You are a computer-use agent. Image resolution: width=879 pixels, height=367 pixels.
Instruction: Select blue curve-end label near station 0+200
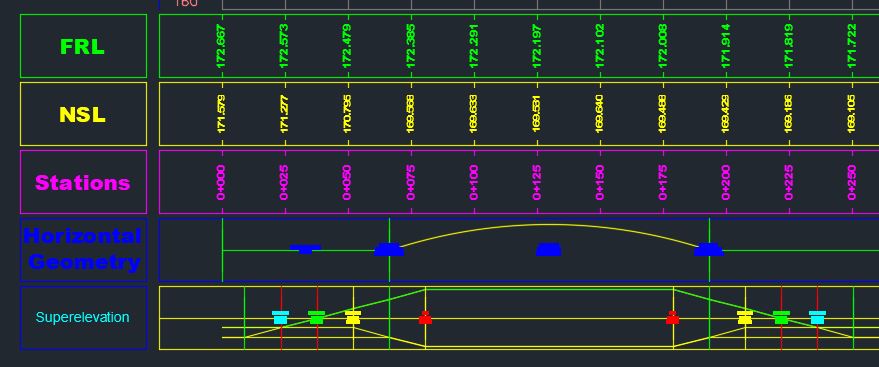pyautogui.click(x=709, y=249)
